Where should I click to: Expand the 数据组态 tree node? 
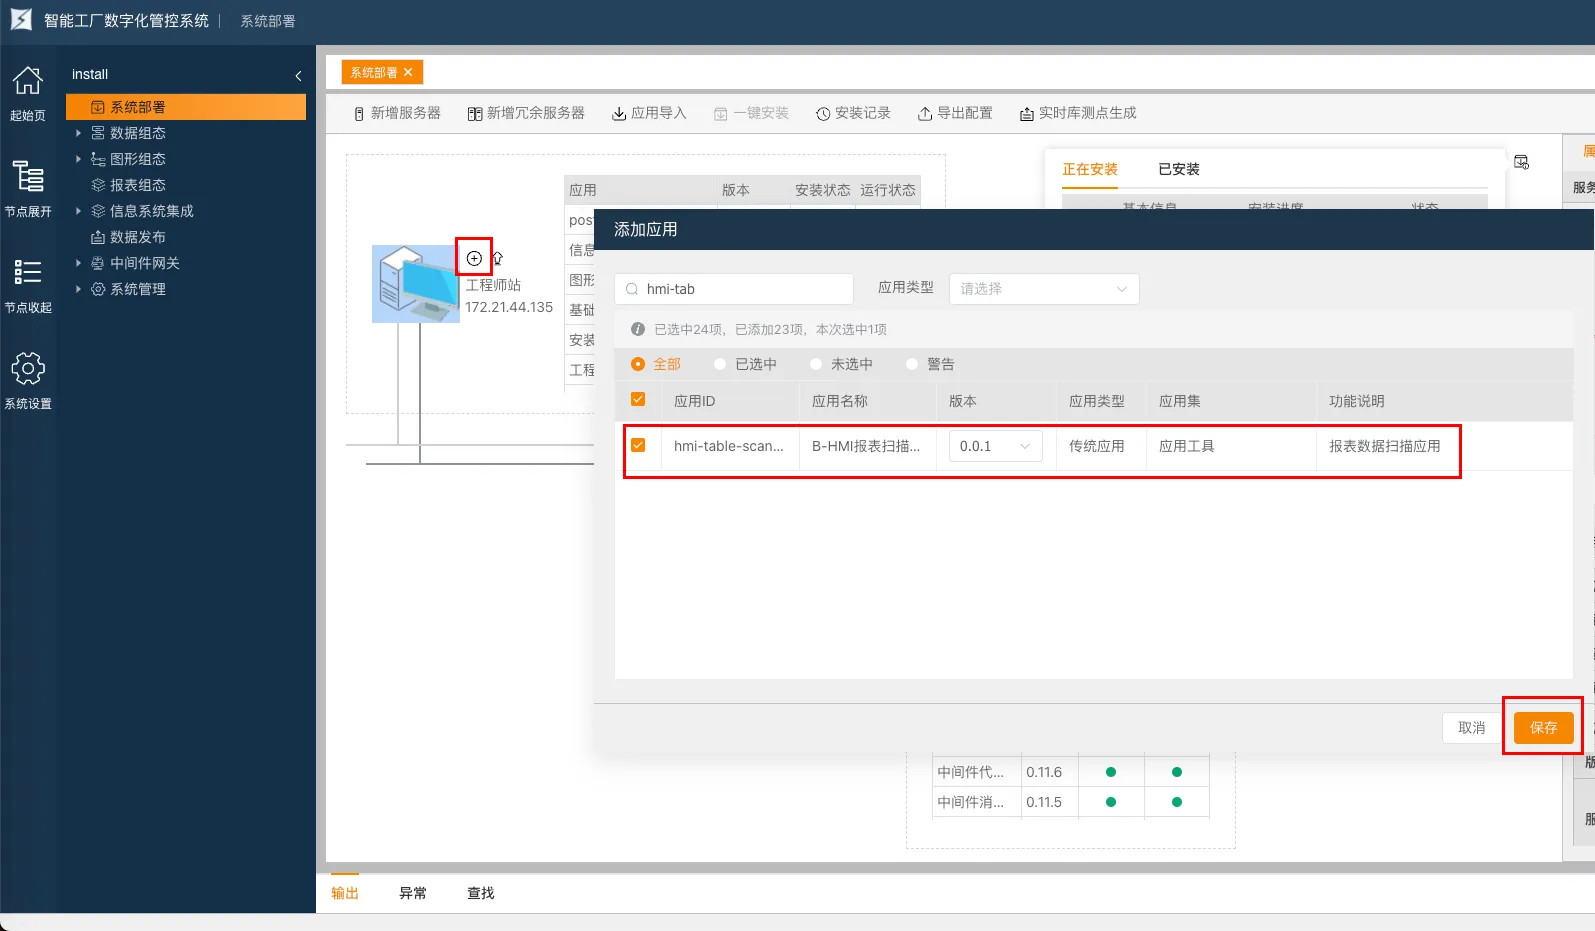point(78,133)
